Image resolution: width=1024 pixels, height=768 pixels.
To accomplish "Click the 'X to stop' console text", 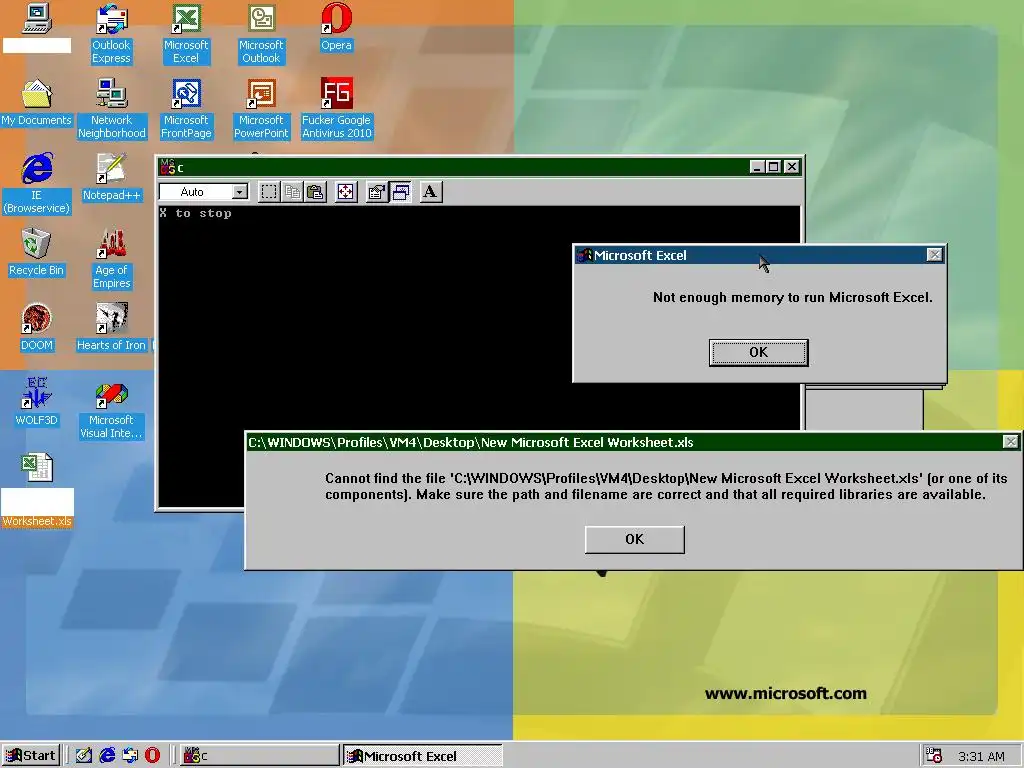I will pos(195,213).
